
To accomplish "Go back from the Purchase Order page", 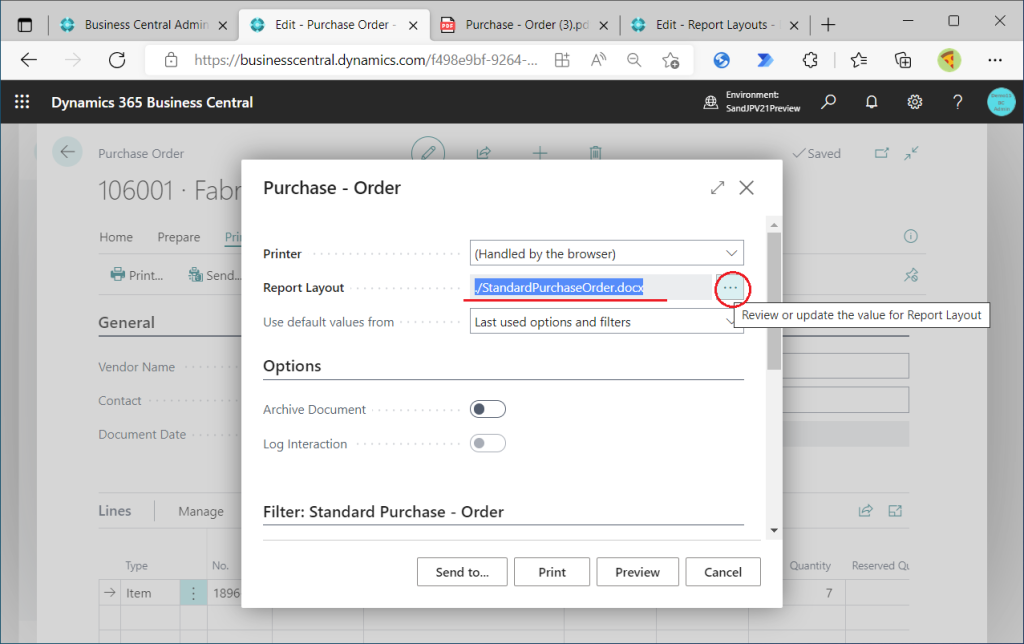I will pyautogui.click(x=67, y=152).
